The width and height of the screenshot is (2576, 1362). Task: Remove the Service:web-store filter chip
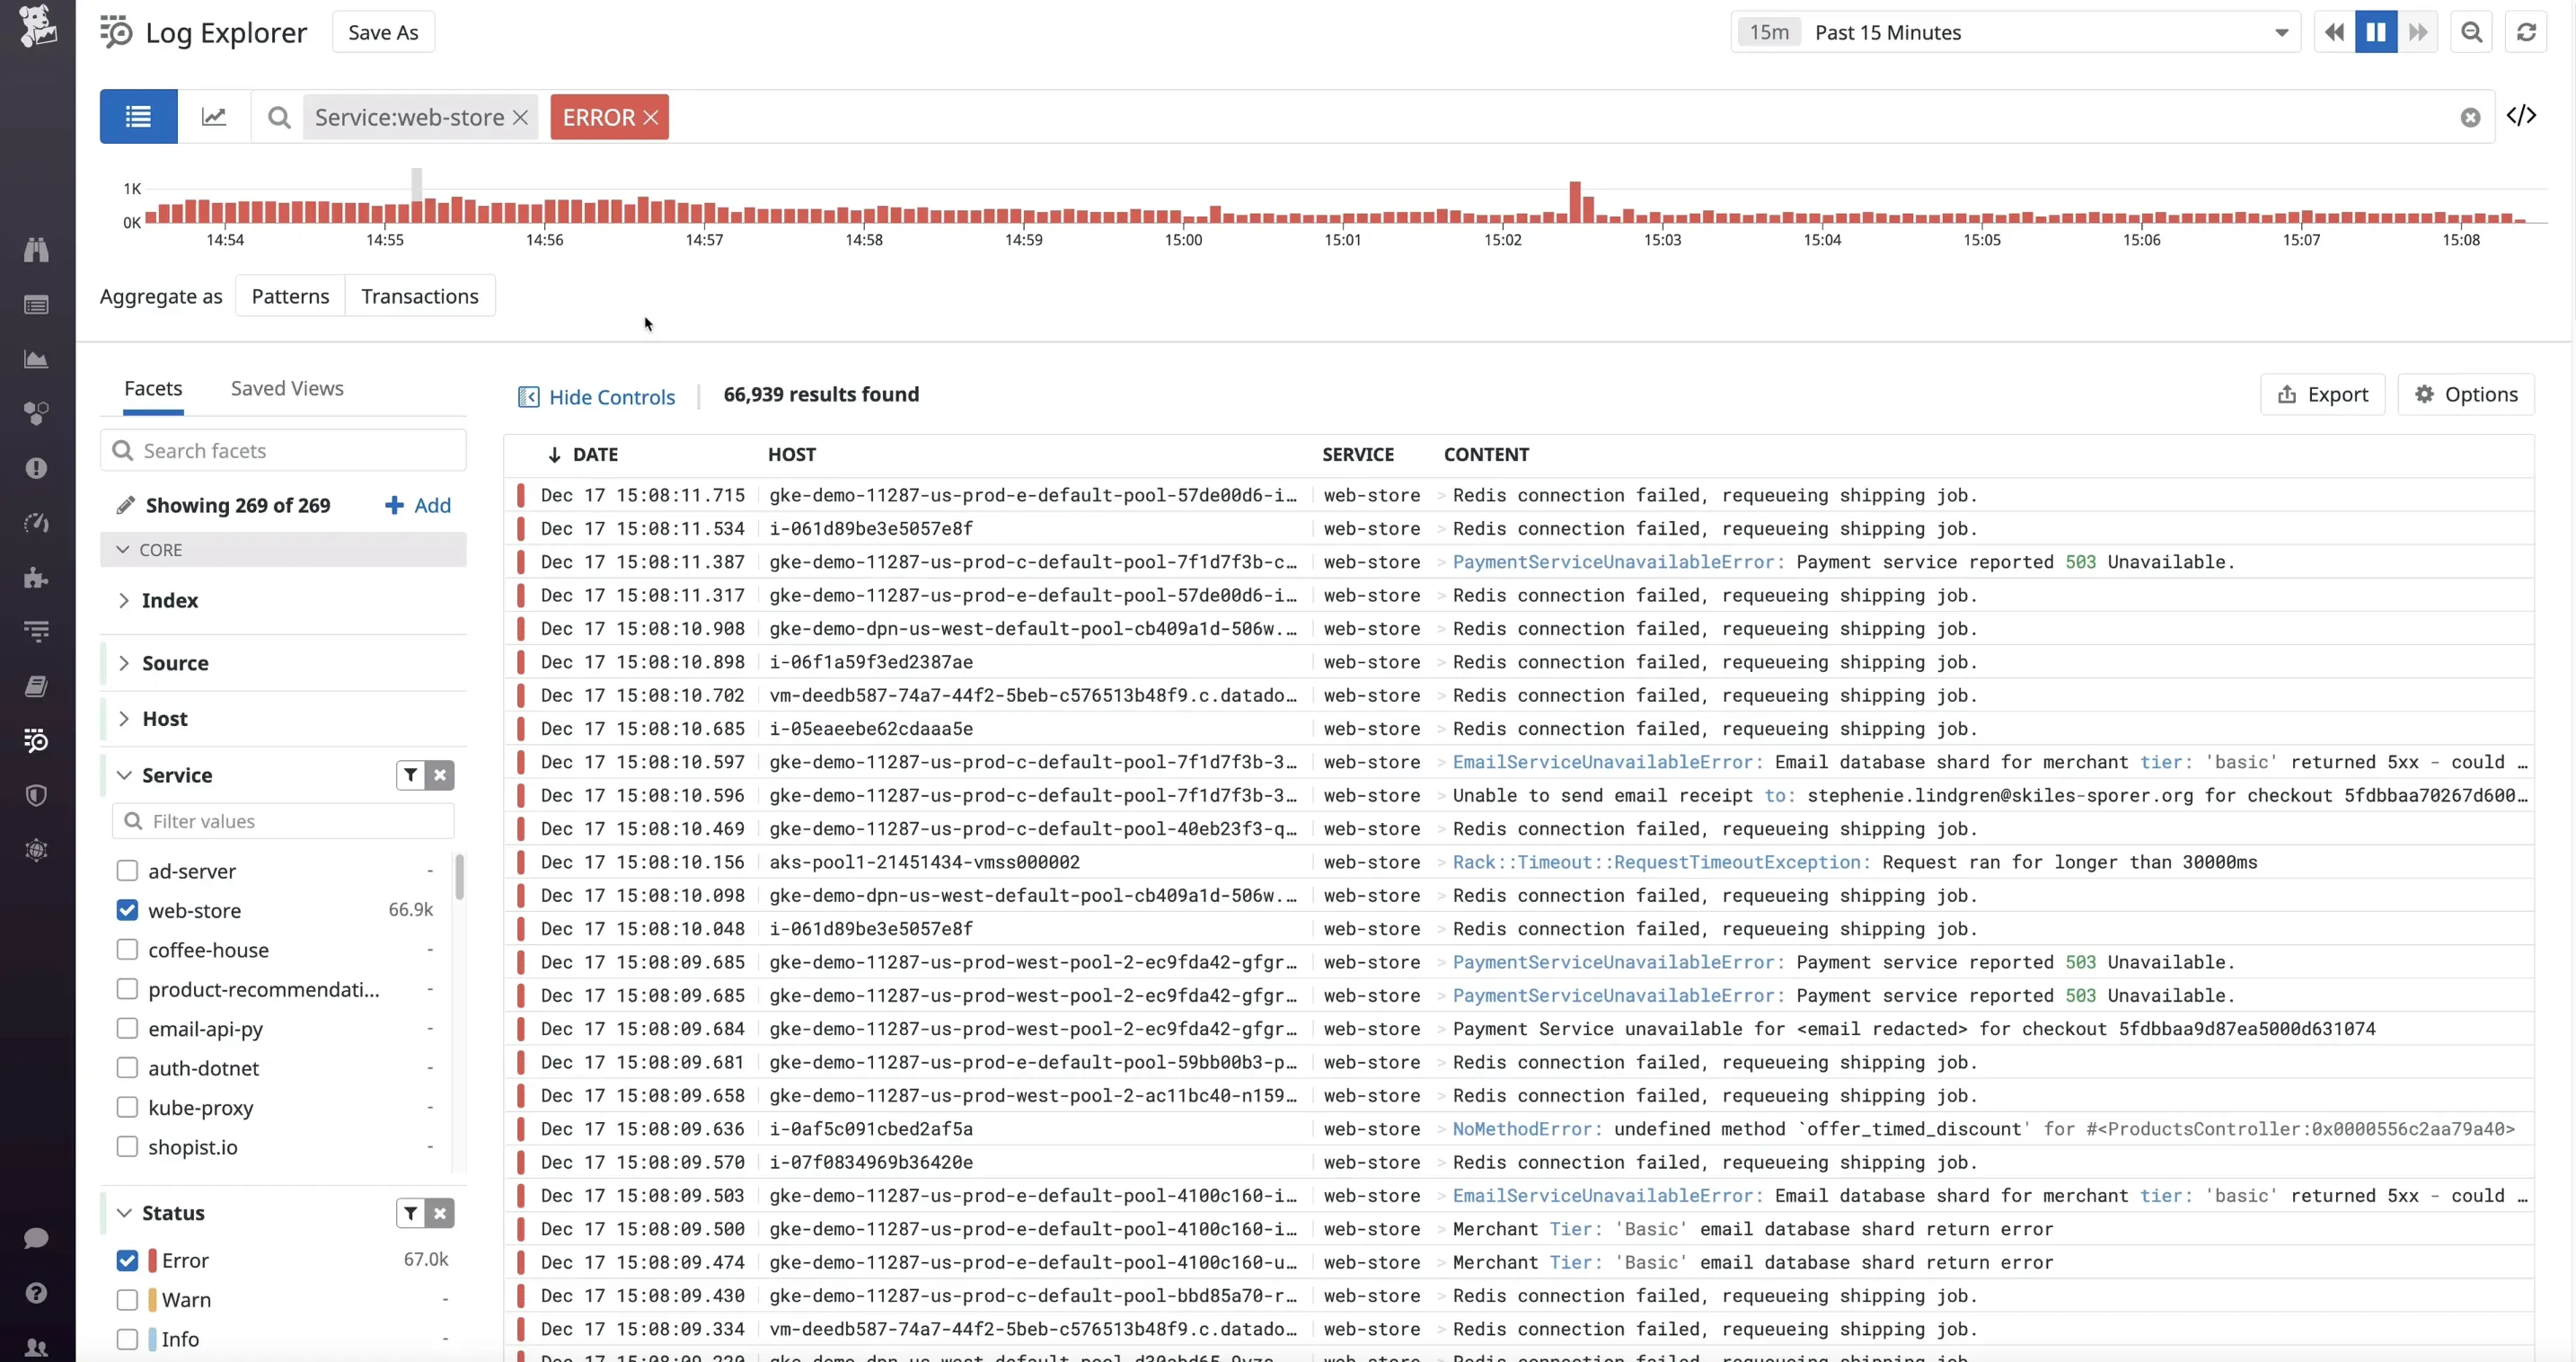pyautogui.click(x=520, y=118)
